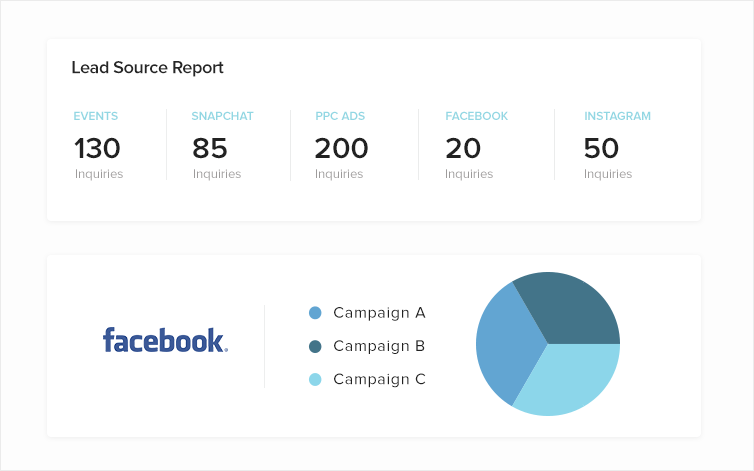The width and height of the screenshot is (754, 471).
Task: Open the PPC ADS lead source
Action: [340, 116]
